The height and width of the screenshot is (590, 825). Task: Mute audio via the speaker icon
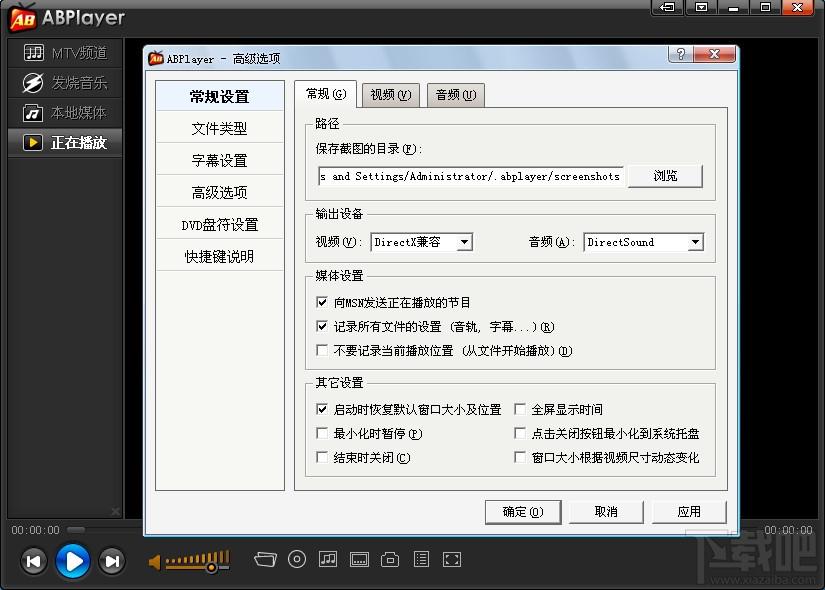(x=154, y=562)
